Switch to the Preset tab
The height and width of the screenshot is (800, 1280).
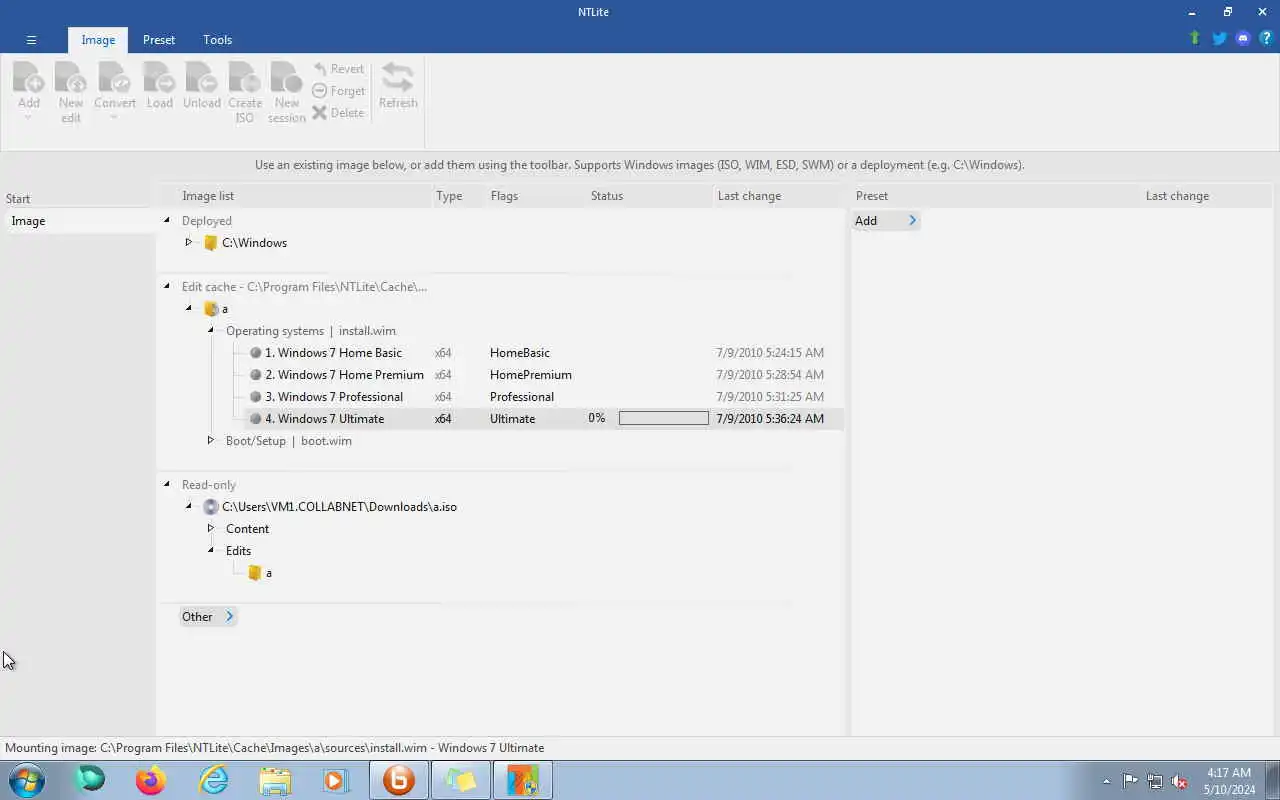159,40
